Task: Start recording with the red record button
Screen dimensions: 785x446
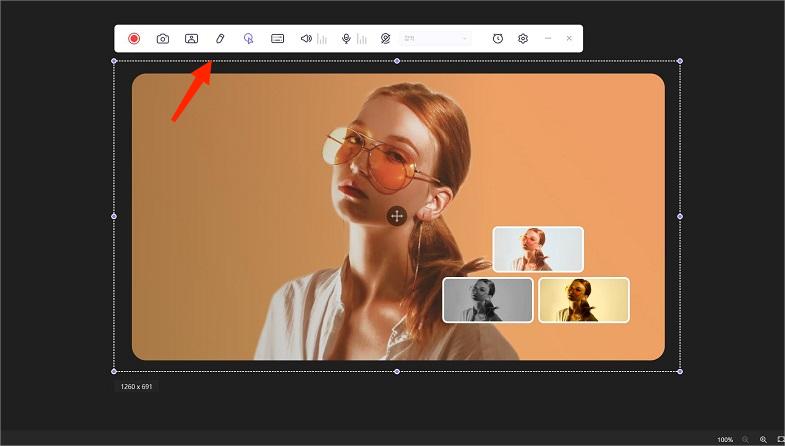Action: [134, 39]
